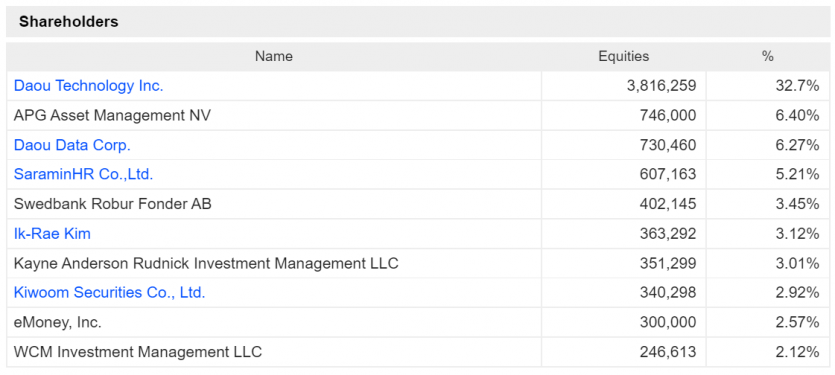Open the Daou Technology Inc. link
The width and height of the screenshot is (835, 375).
tap(88, 86)
